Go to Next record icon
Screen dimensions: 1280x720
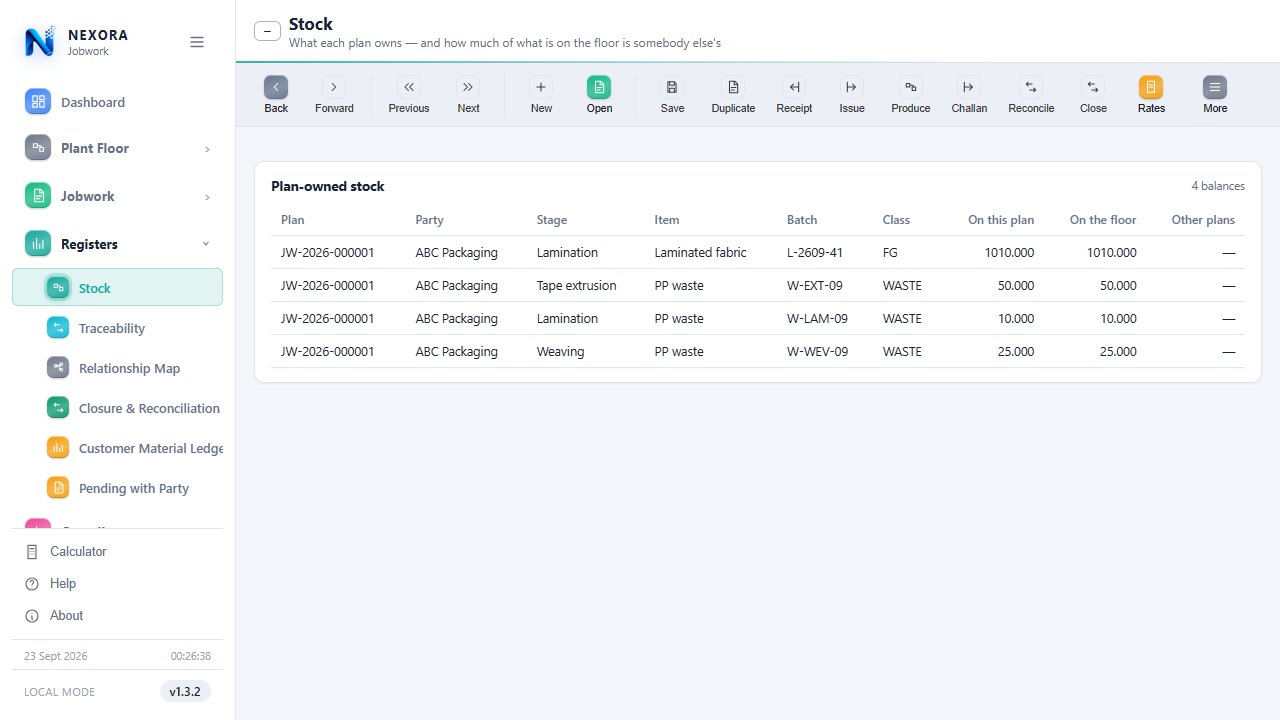pos(468,87)
